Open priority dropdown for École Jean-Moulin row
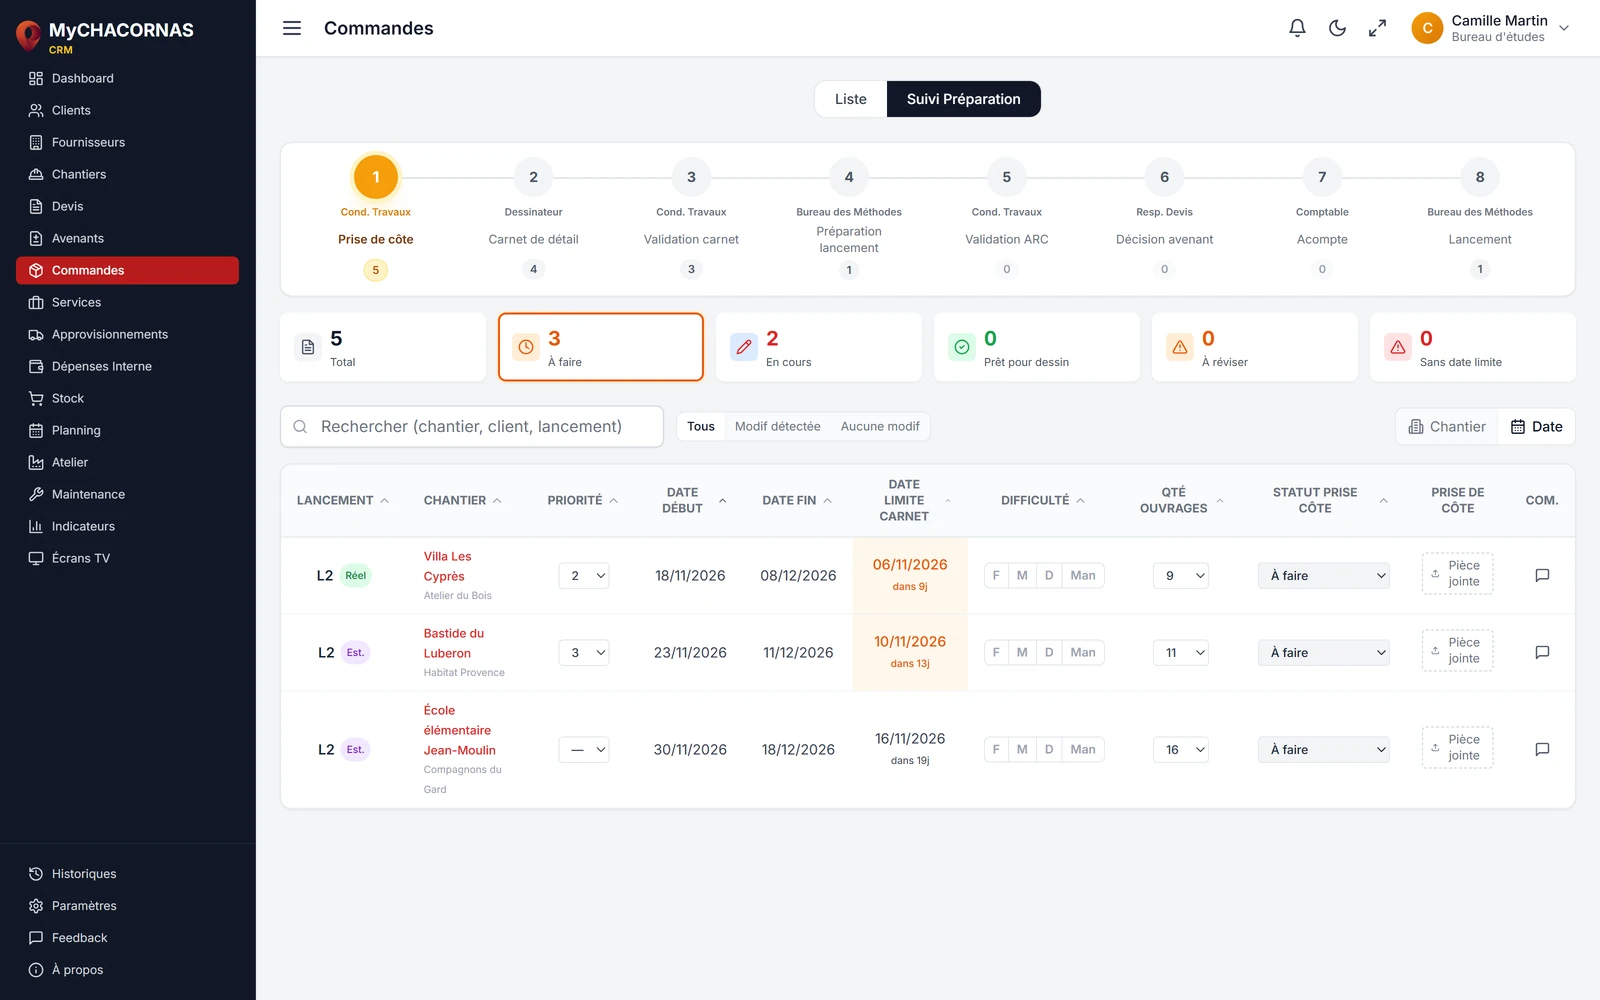The width and height of the screenshot is (1600, 1000). click(584, 749)
